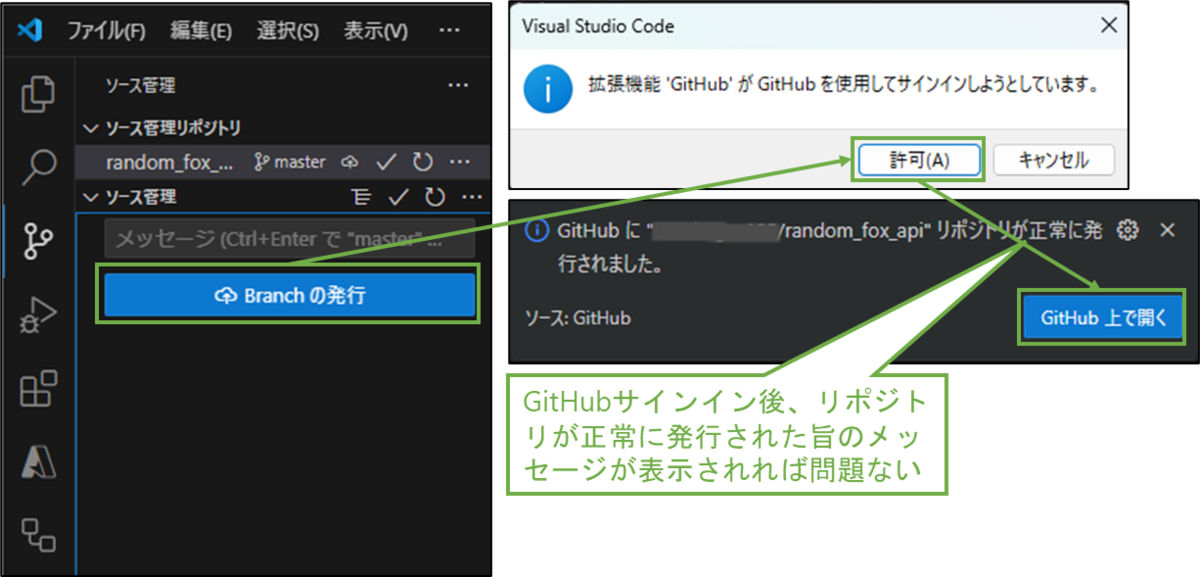This screenshot has width=1200, height=577.
Task: Click the ソース管理 panel title
Action: click(141, 86)
